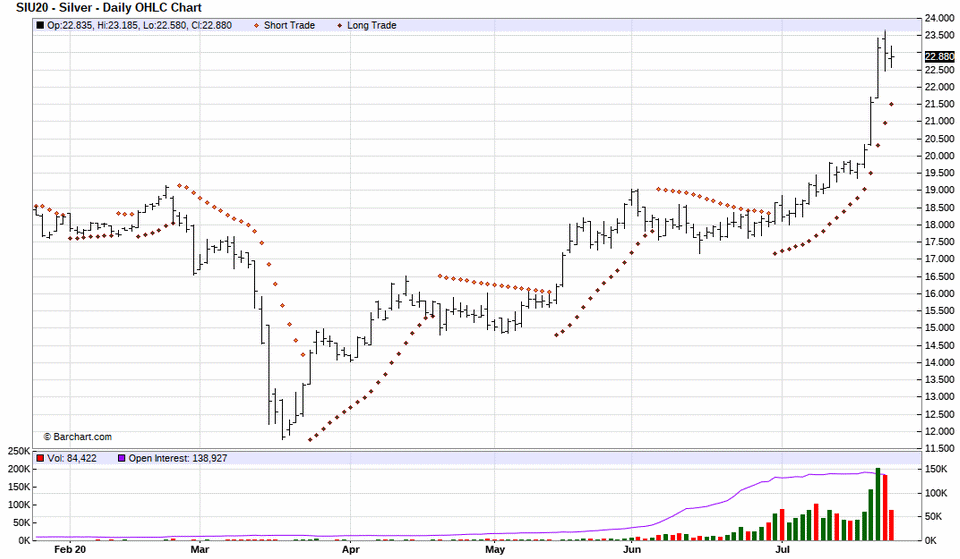Click the Jul date axis label
This screenshot has height=559, width=960.
click(x=782, y=549)
